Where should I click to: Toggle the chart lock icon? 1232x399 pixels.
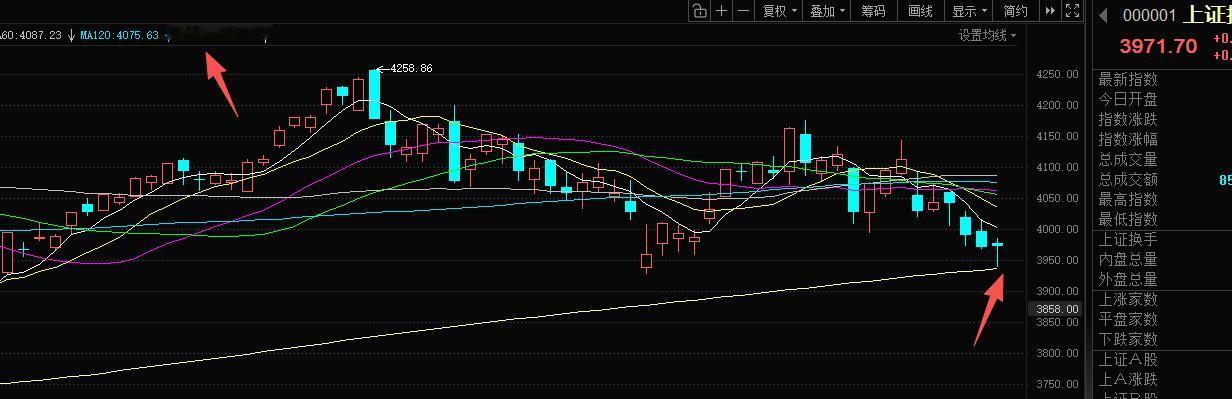point(699,11)
